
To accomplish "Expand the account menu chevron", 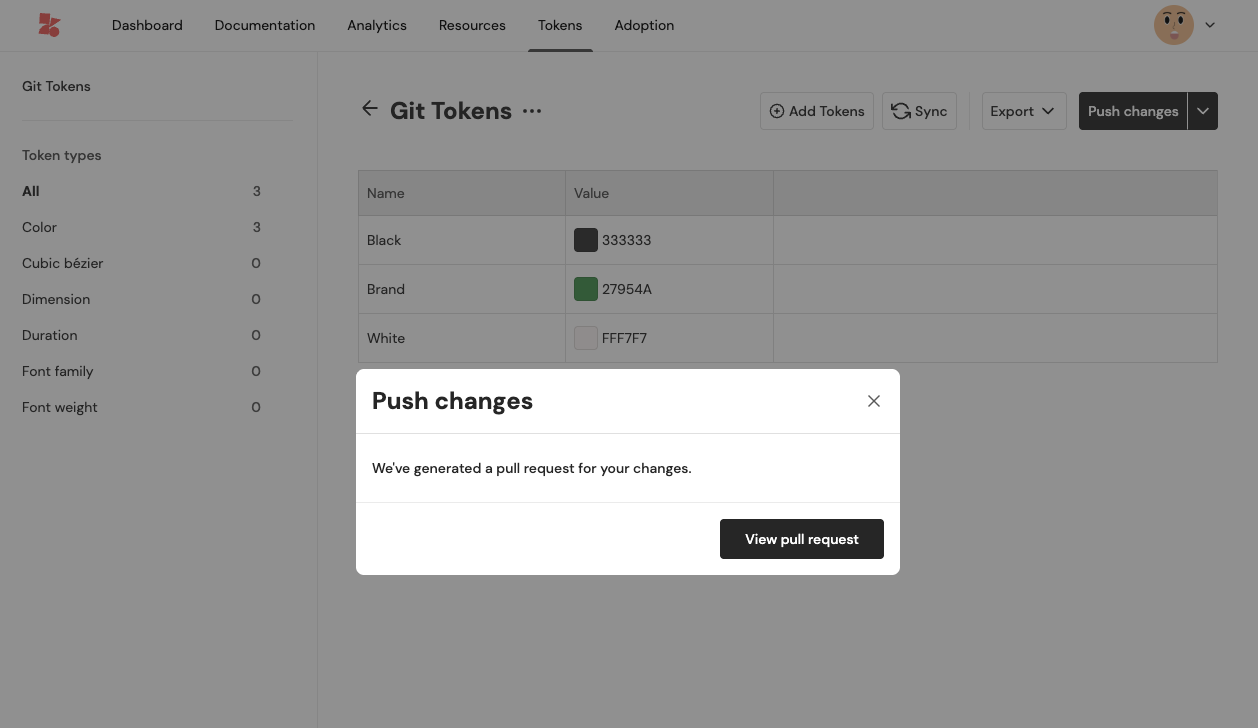I will (1210, 25).
